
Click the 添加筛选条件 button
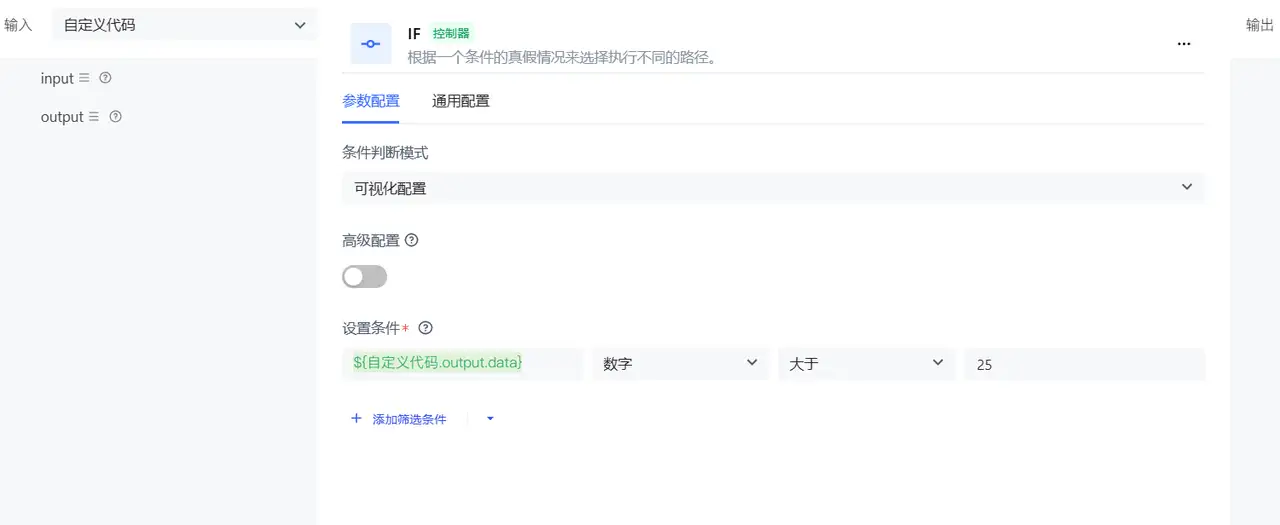(x=398, y=419)
